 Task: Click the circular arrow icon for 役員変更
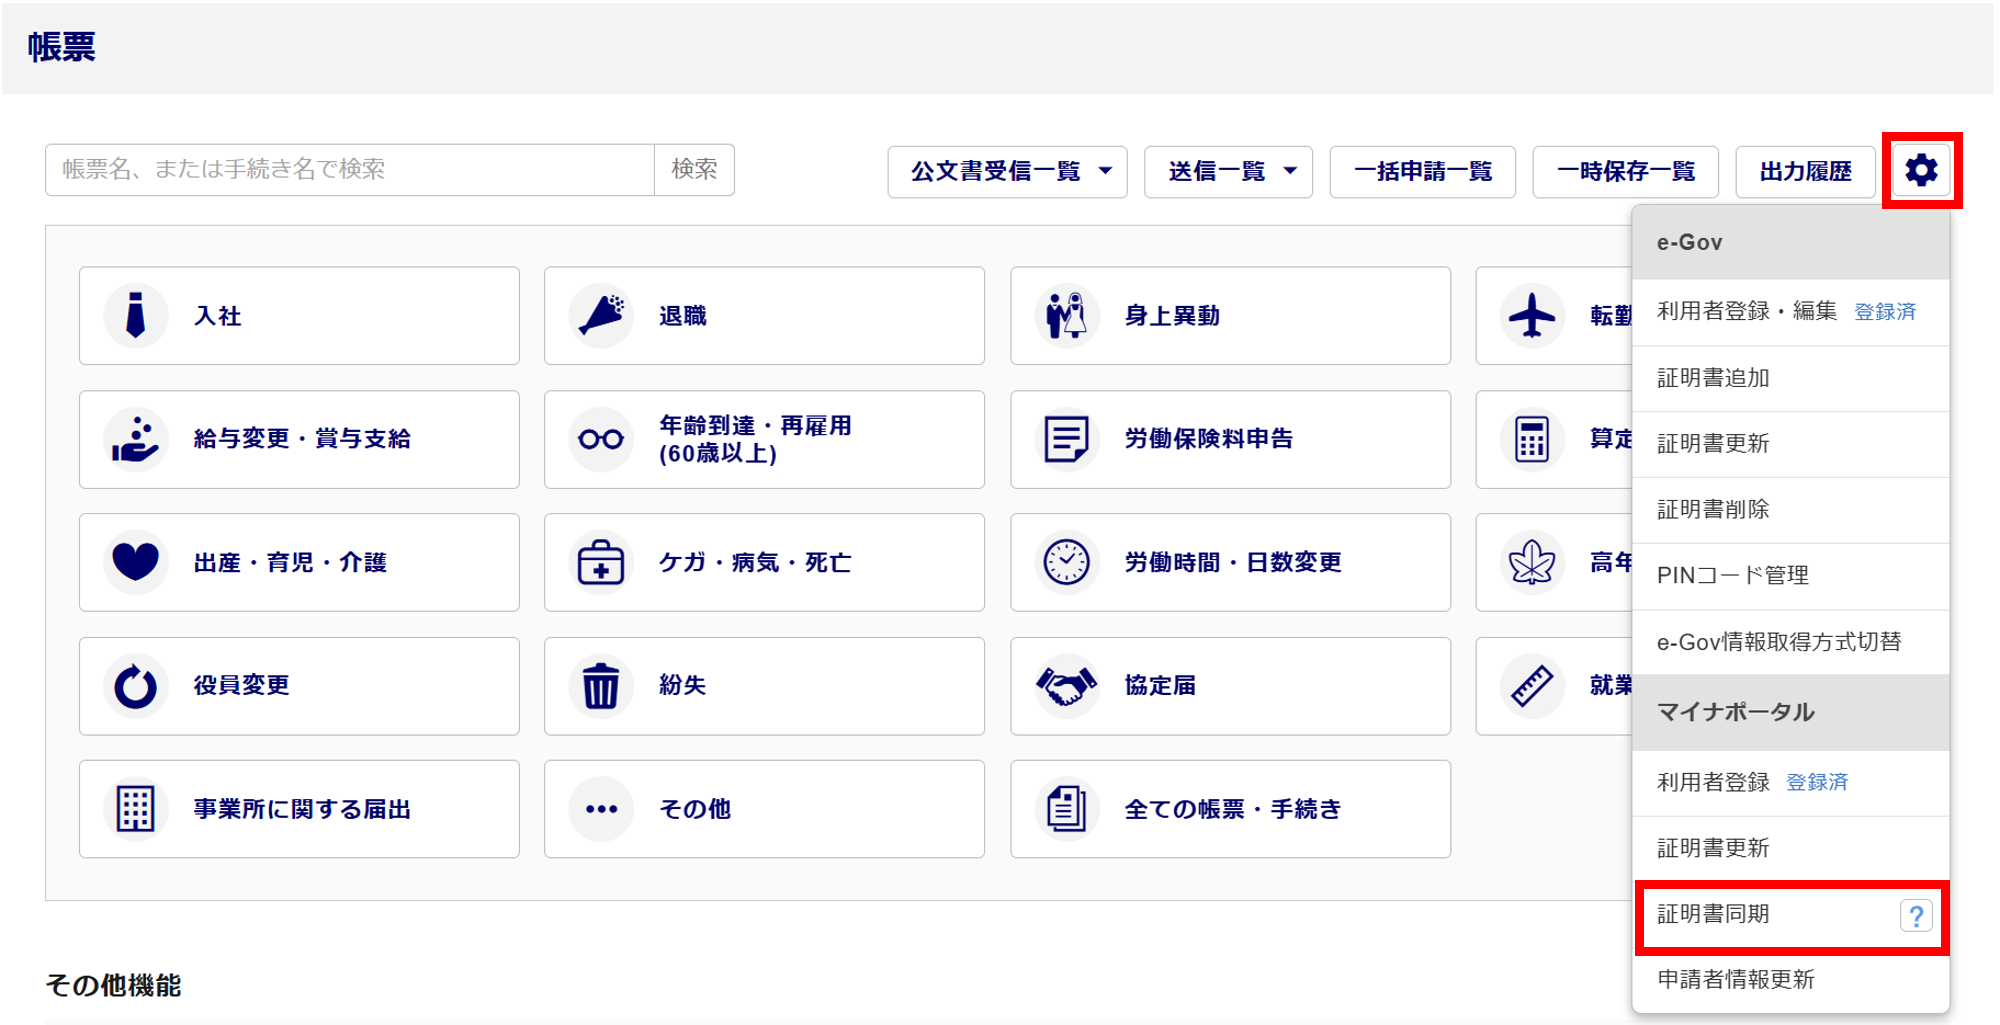pos(135,686)
